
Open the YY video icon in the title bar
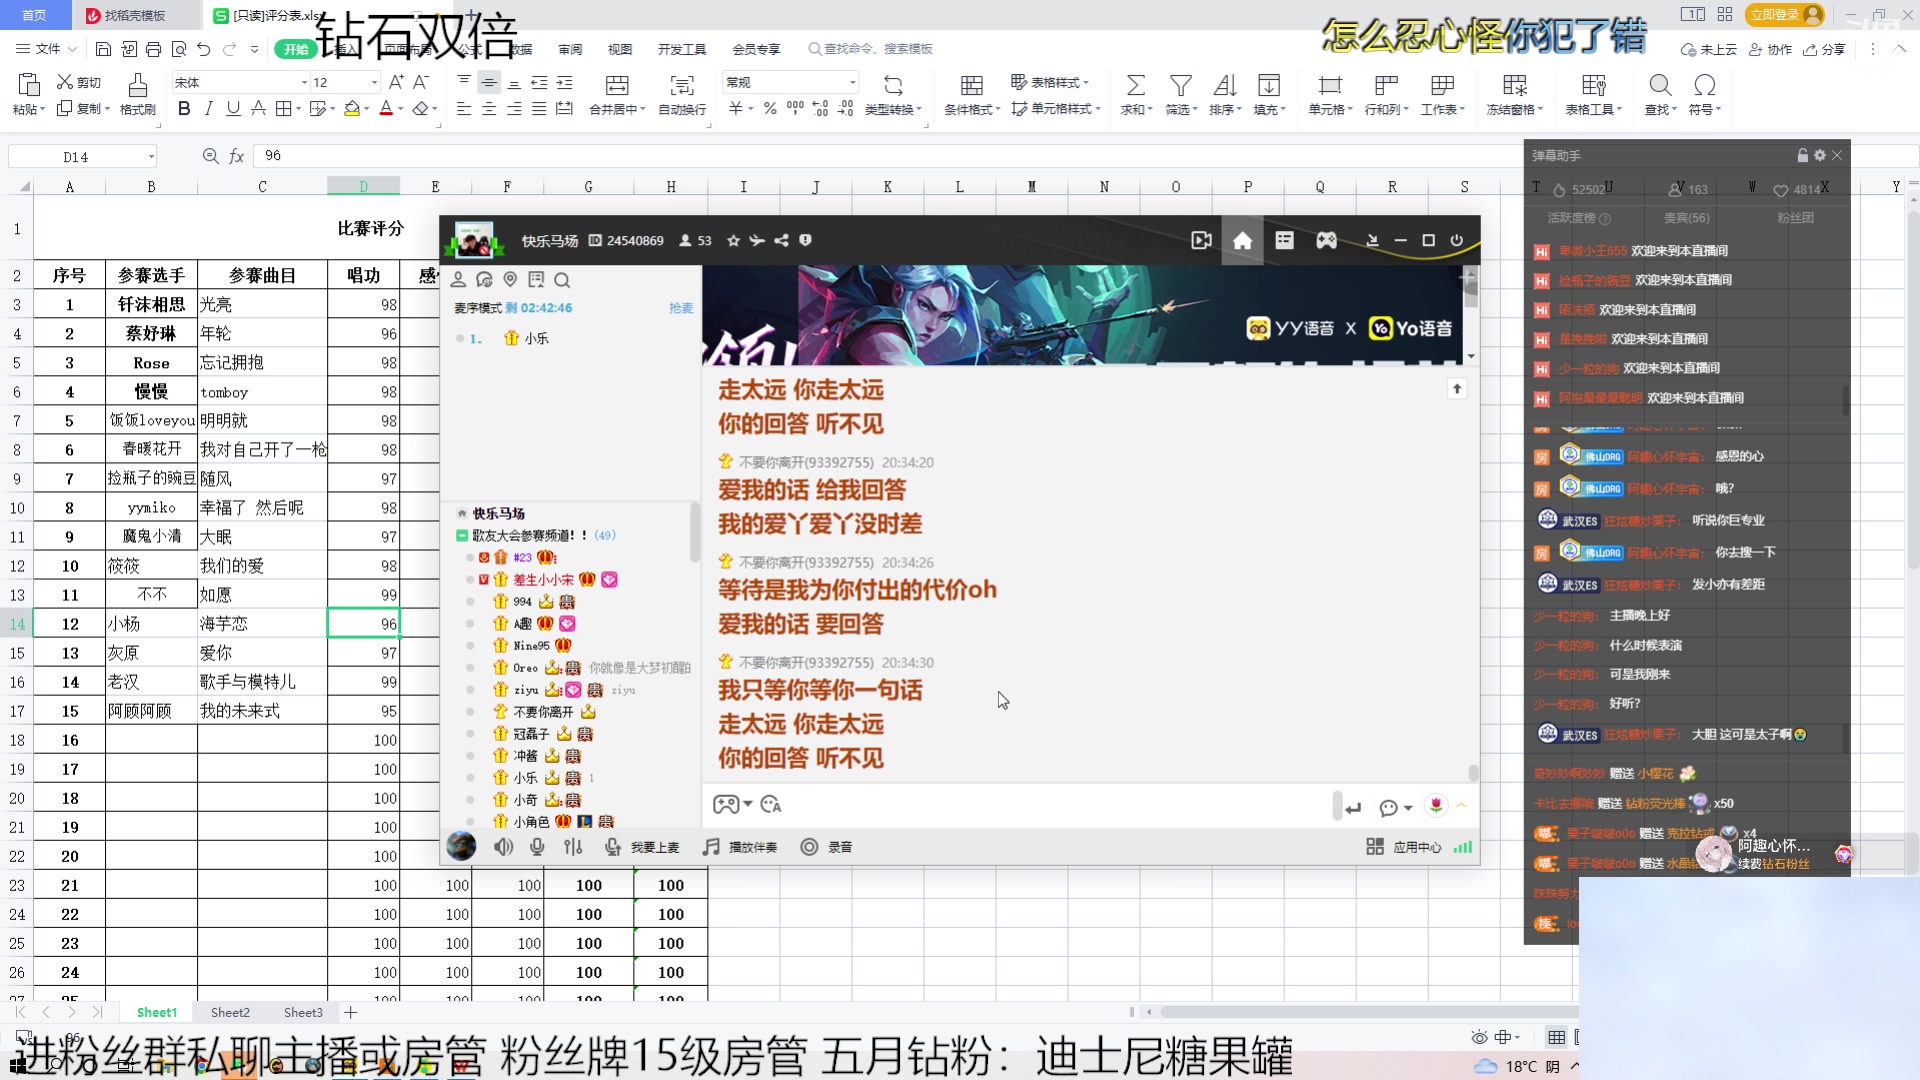tap(1201, 240)
